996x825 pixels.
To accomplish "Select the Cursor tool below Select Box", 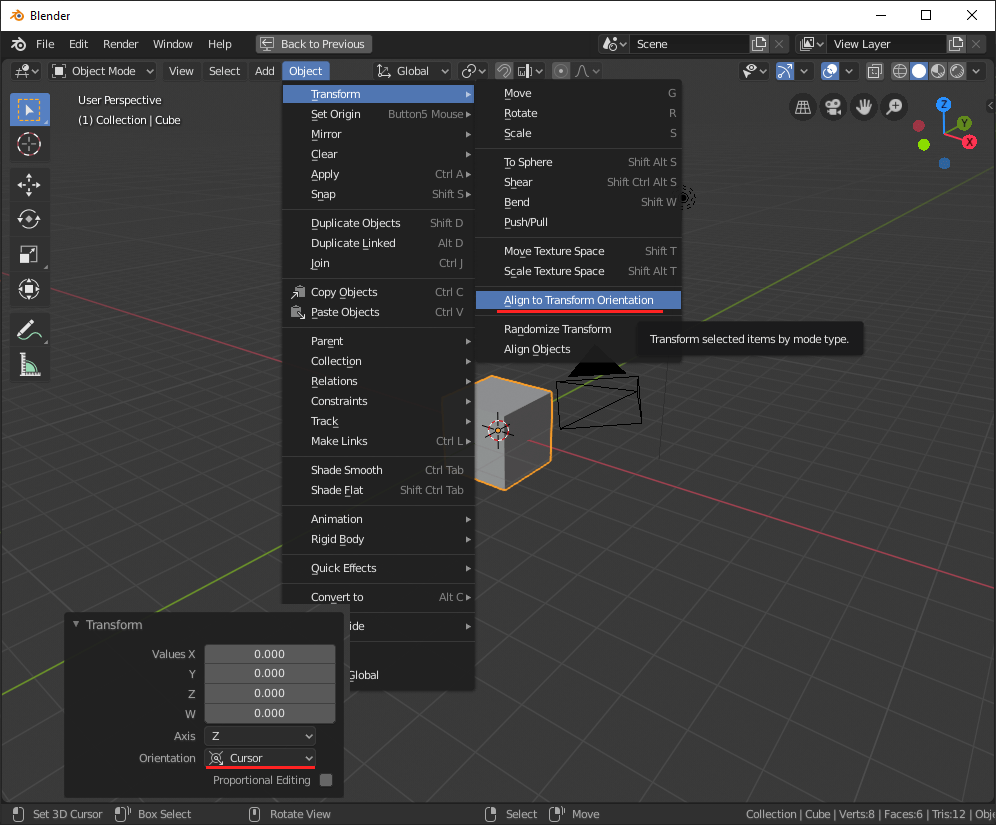I will point(29,144).
